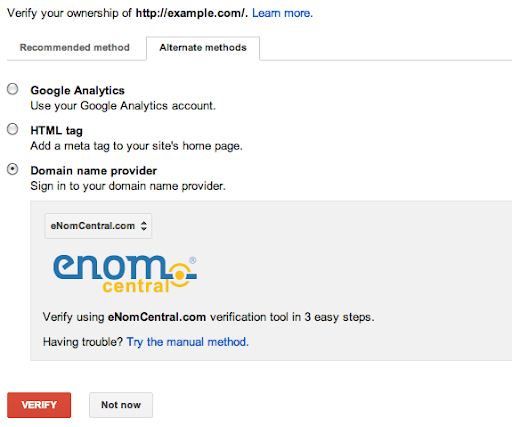Image resolution: width=512 pixels, height=427 pixels.
Task: Select the Google Analytics radio button
Action: pyautogui.click(x=13, y=89)
